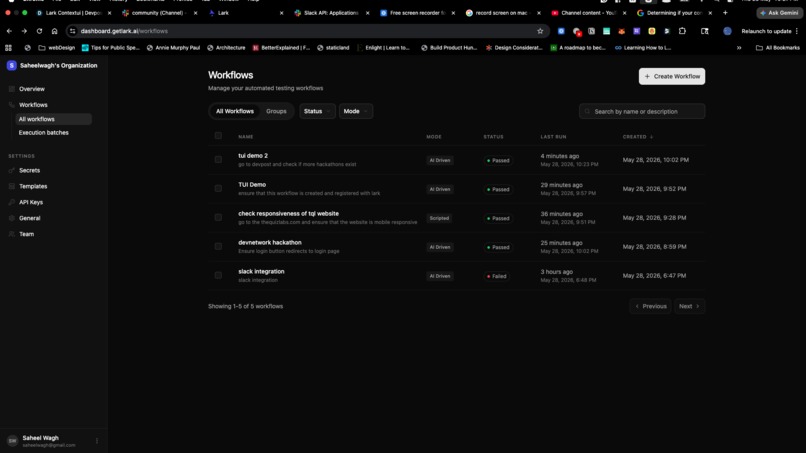806x453 pixels.
Task: Click the browser forward arrow
Action: pyautogui.click(x=24, y=31)
